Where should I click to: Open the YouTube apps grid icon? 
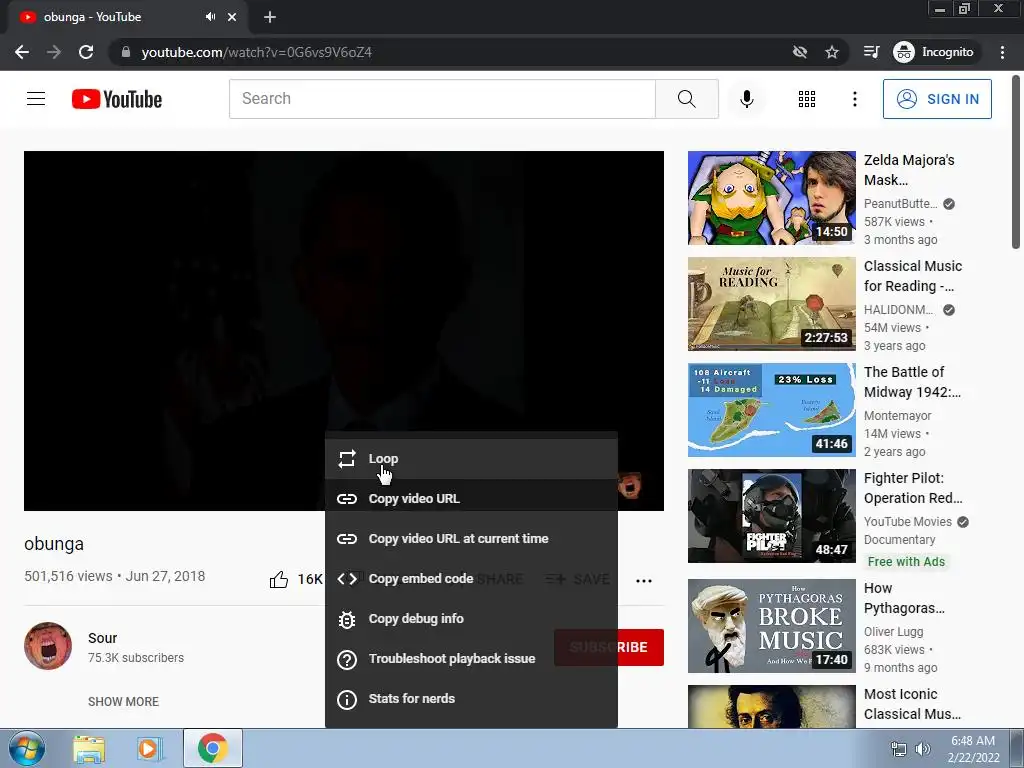(807, 99)
